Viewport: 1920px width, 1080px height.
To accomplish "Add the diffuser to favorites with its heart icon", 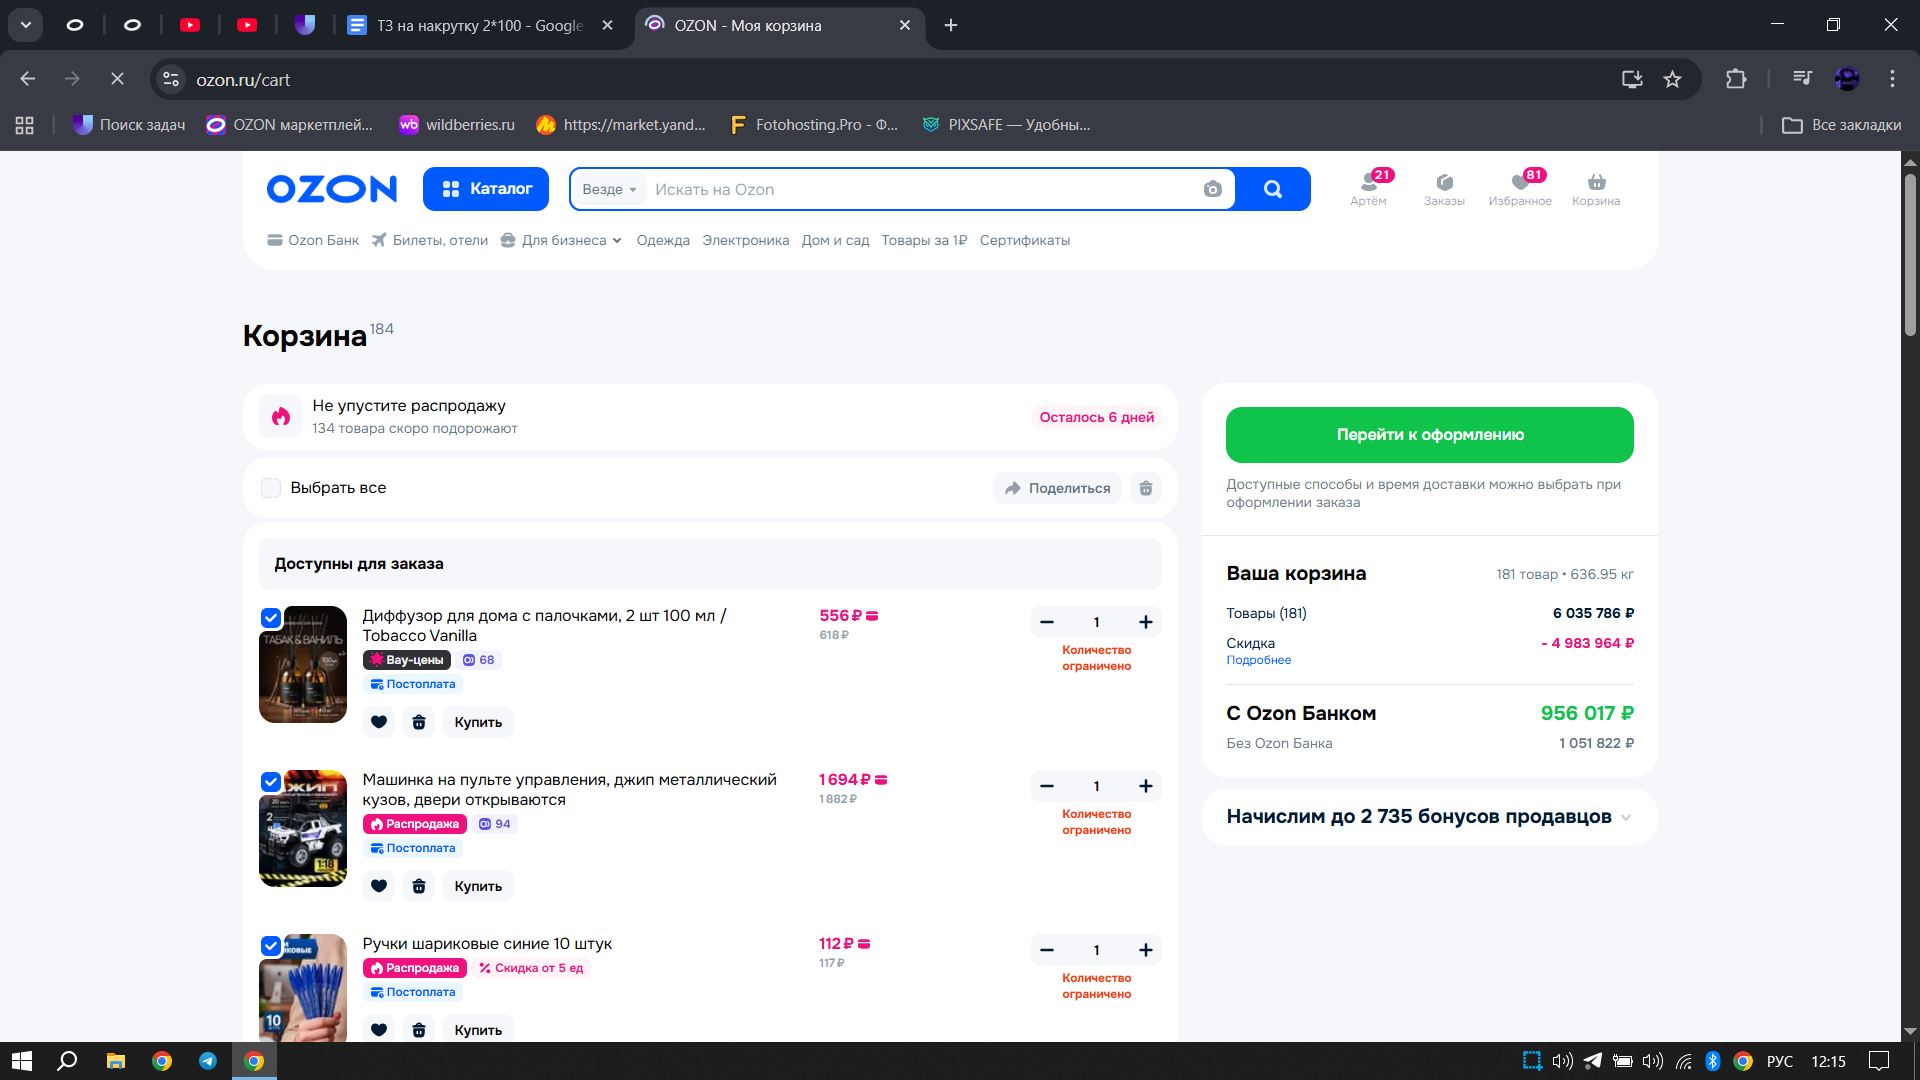I will (x=379, y=722).
